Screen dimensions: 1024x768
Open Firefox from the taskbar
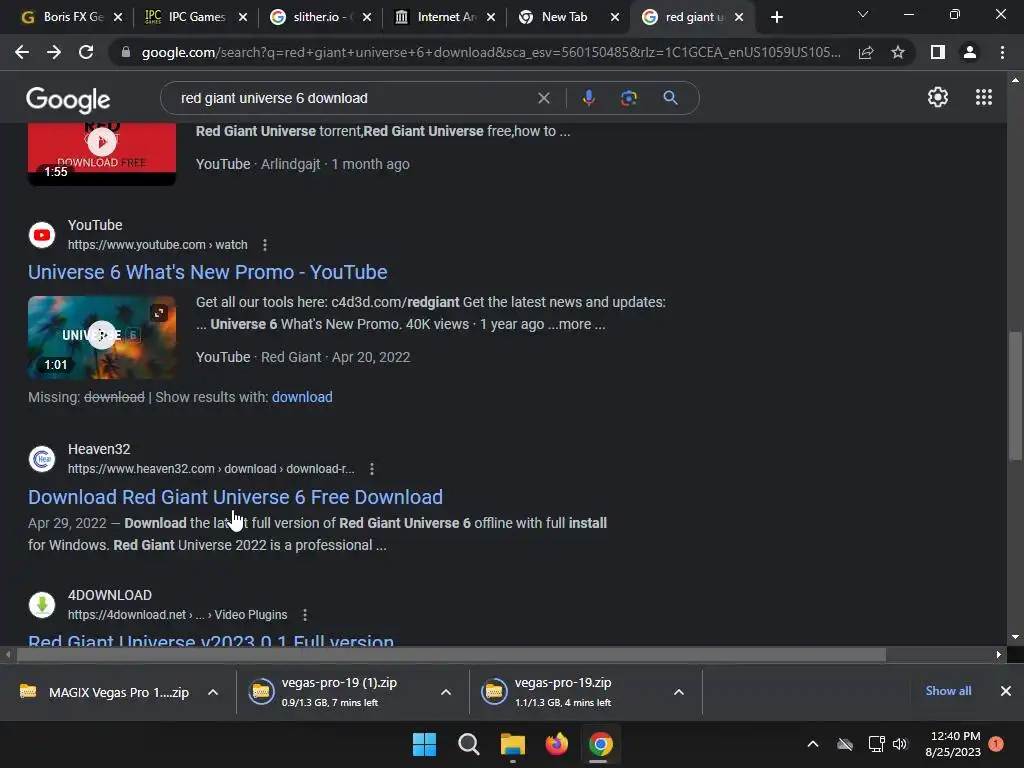click(556, 744)
